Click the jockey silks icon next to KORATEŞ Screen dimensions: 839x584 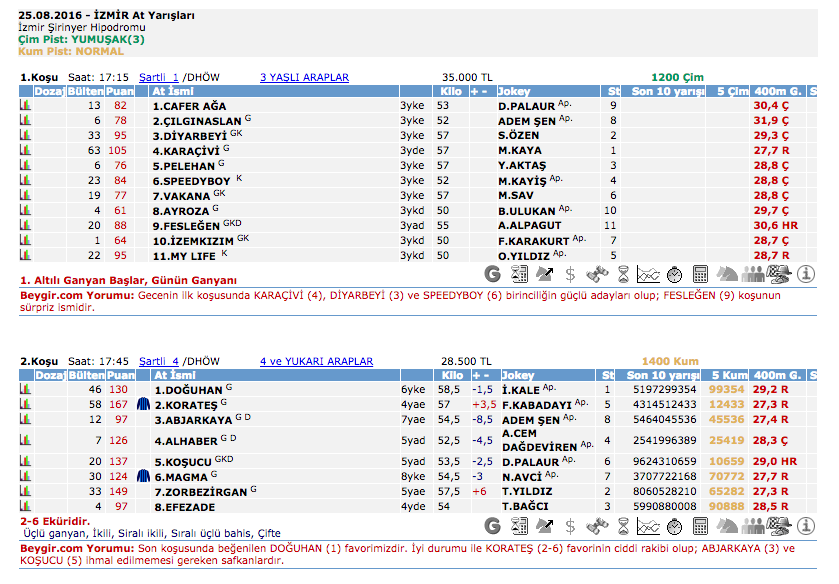point(142,404)
